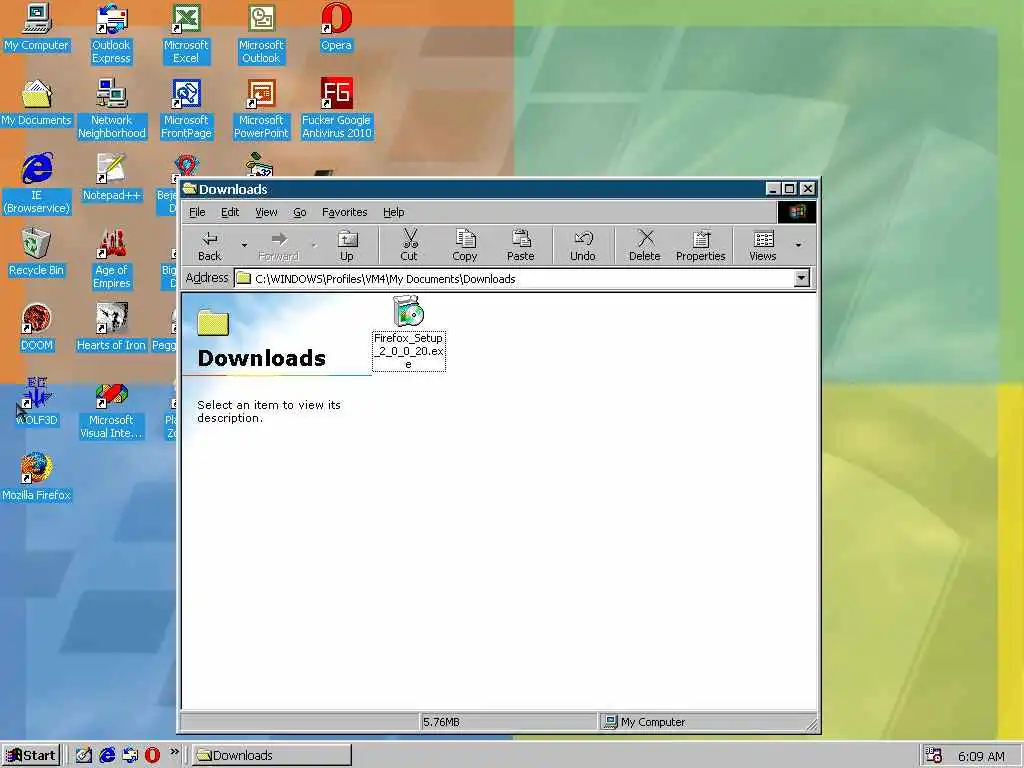Screen dimensions: 1024x768
Task: Open the File menu
Action: coord(197,212)
